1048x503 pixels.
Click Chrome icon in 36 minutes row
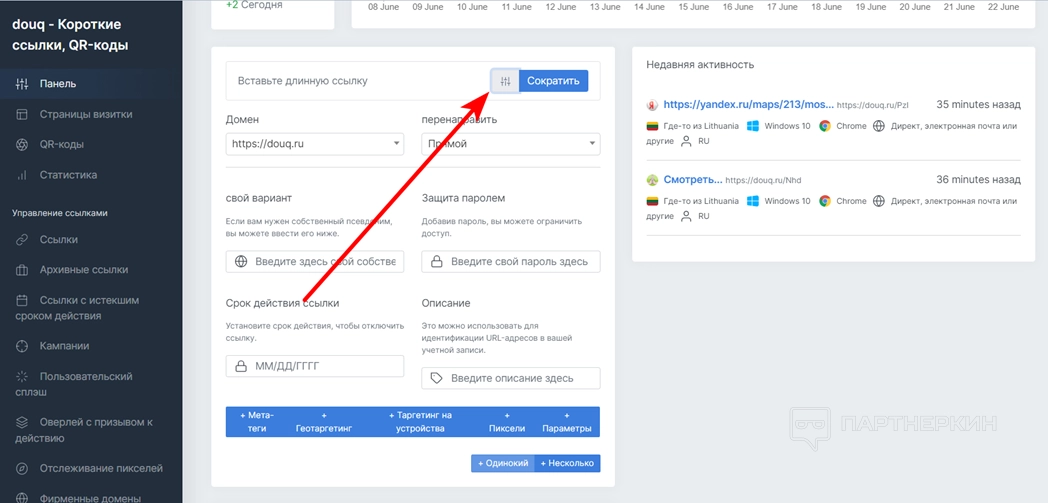825,201
